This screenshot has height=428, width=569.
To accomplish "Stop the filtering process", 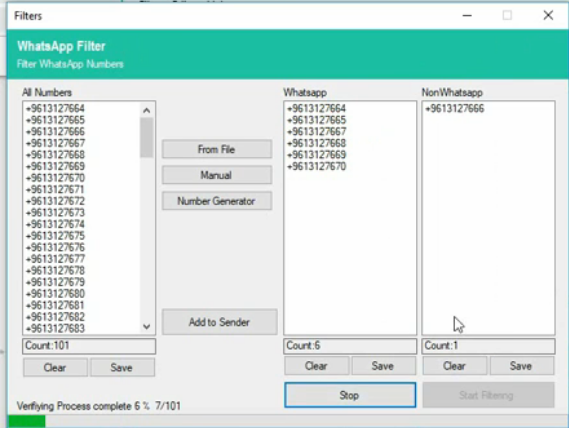I will click(350, 395).
